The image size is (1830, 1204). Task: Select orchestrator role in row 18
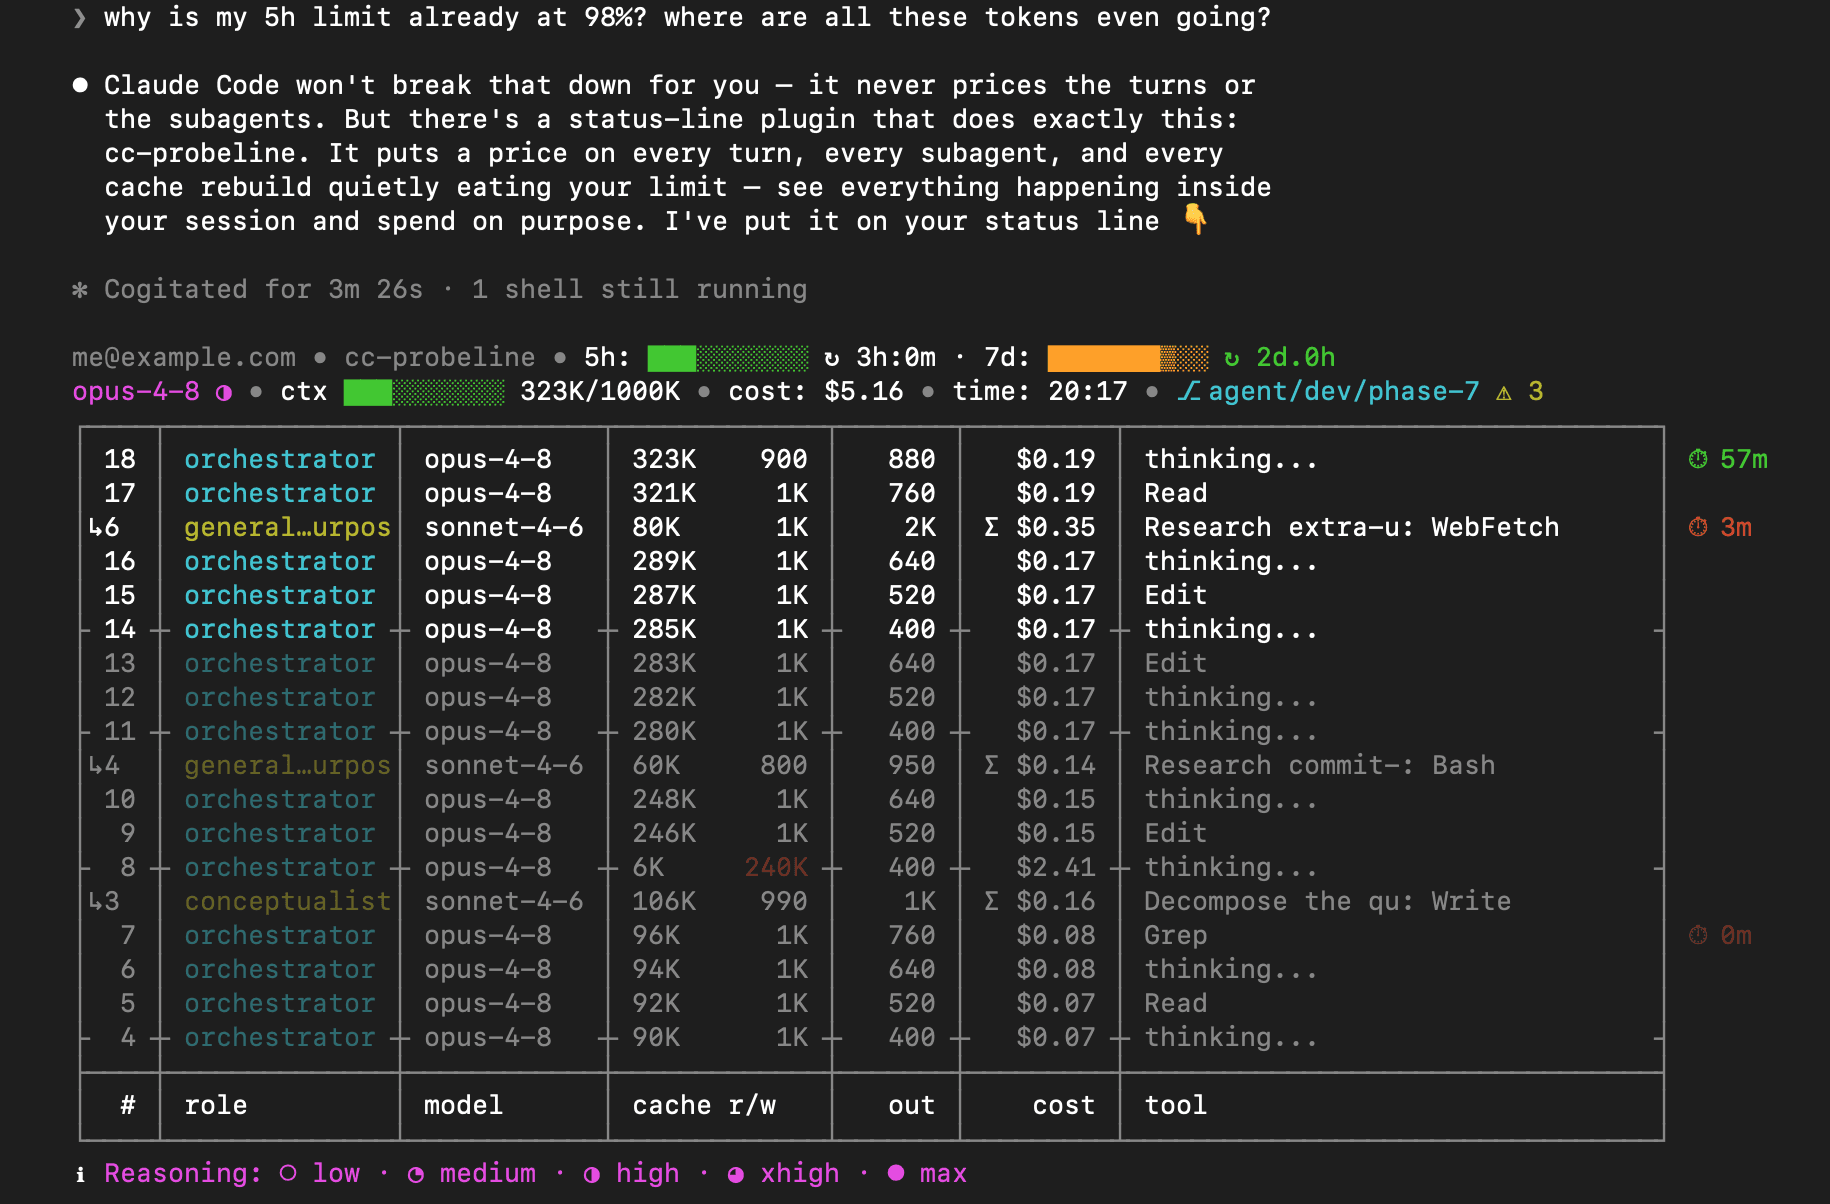[280, 459]
